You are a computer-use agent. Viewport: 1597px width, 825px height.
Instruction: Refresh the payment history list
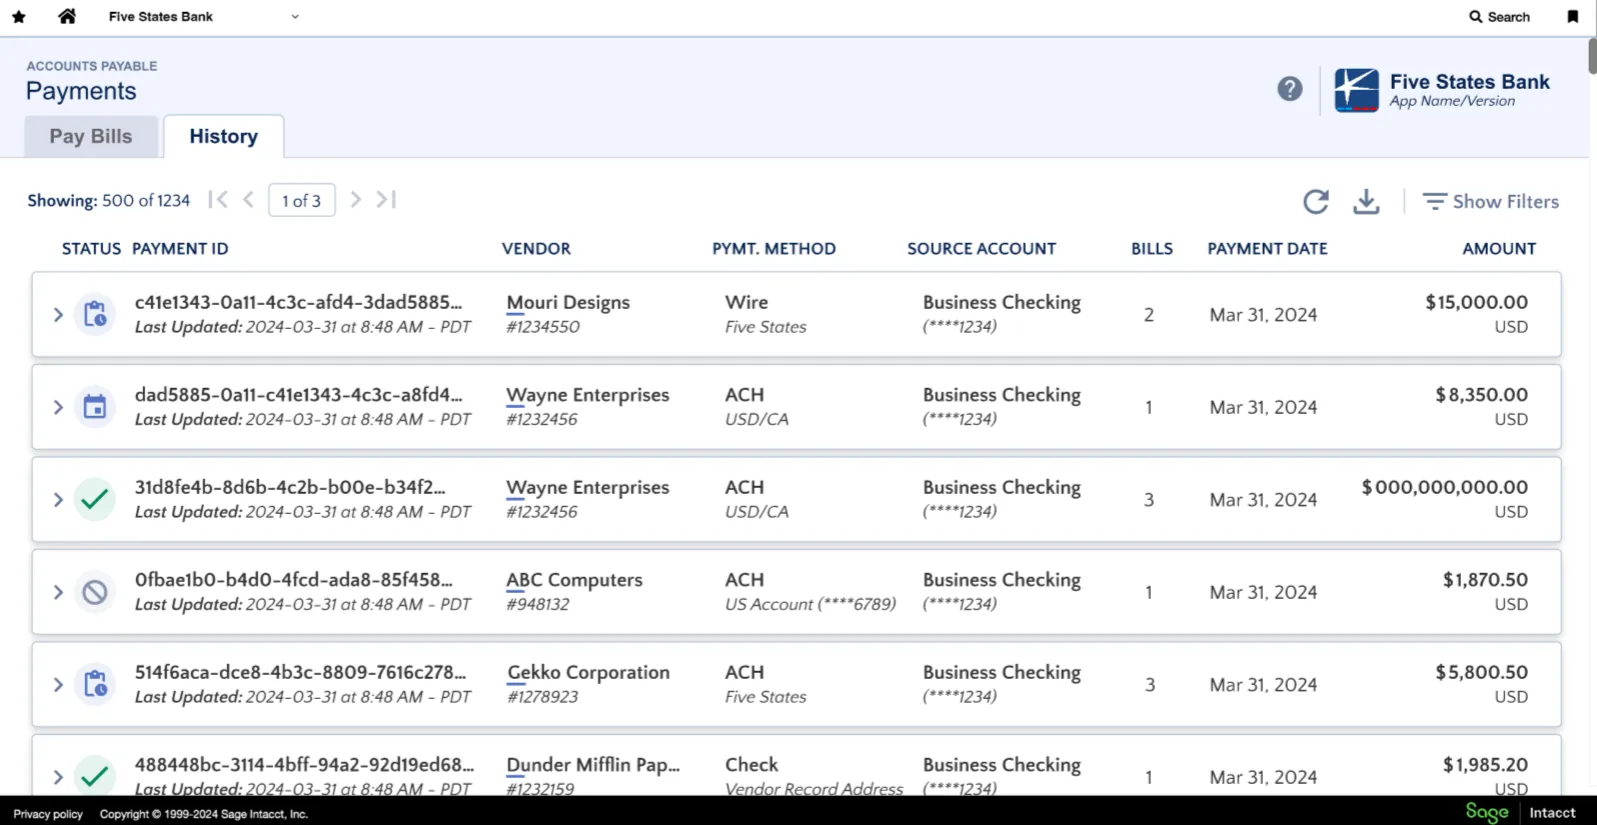pos(1316,202)
